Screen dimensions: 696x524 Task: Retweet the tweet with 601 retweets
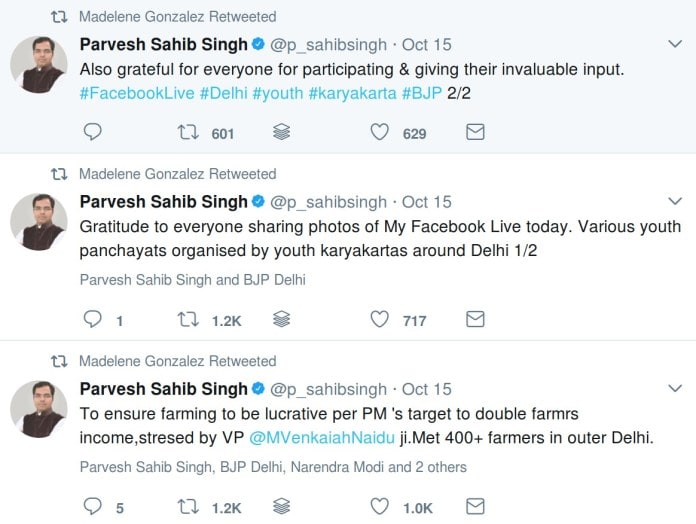(x=187, y=133)
